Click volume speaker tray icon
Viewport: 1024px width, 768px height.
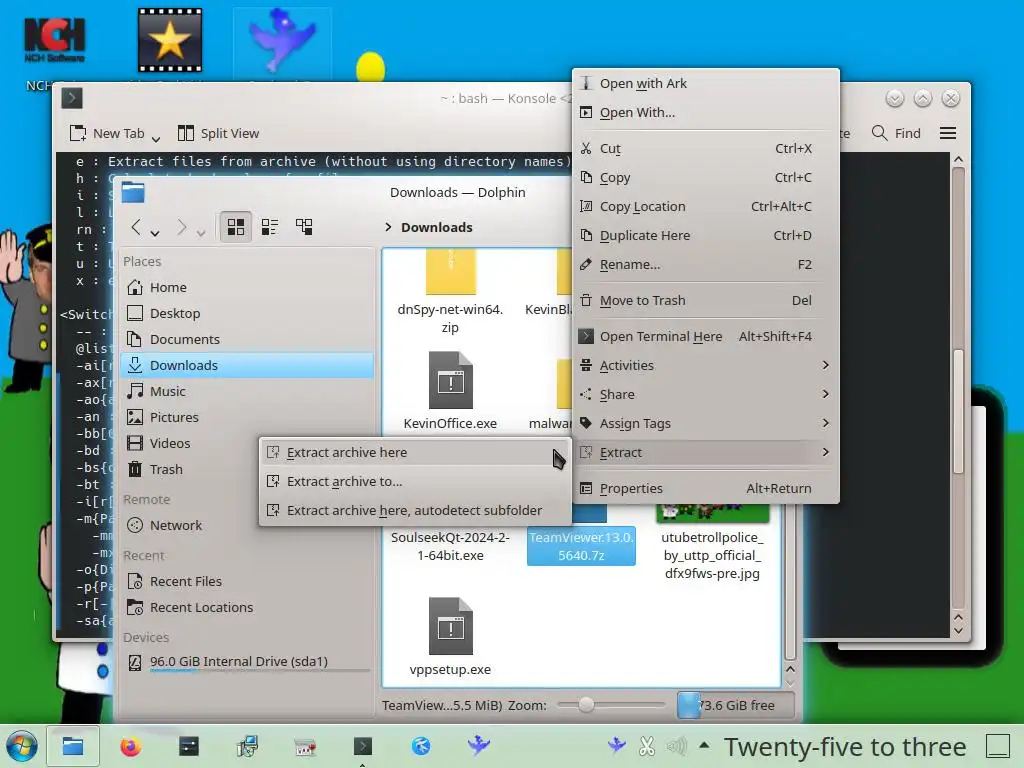tap(677, 746)
